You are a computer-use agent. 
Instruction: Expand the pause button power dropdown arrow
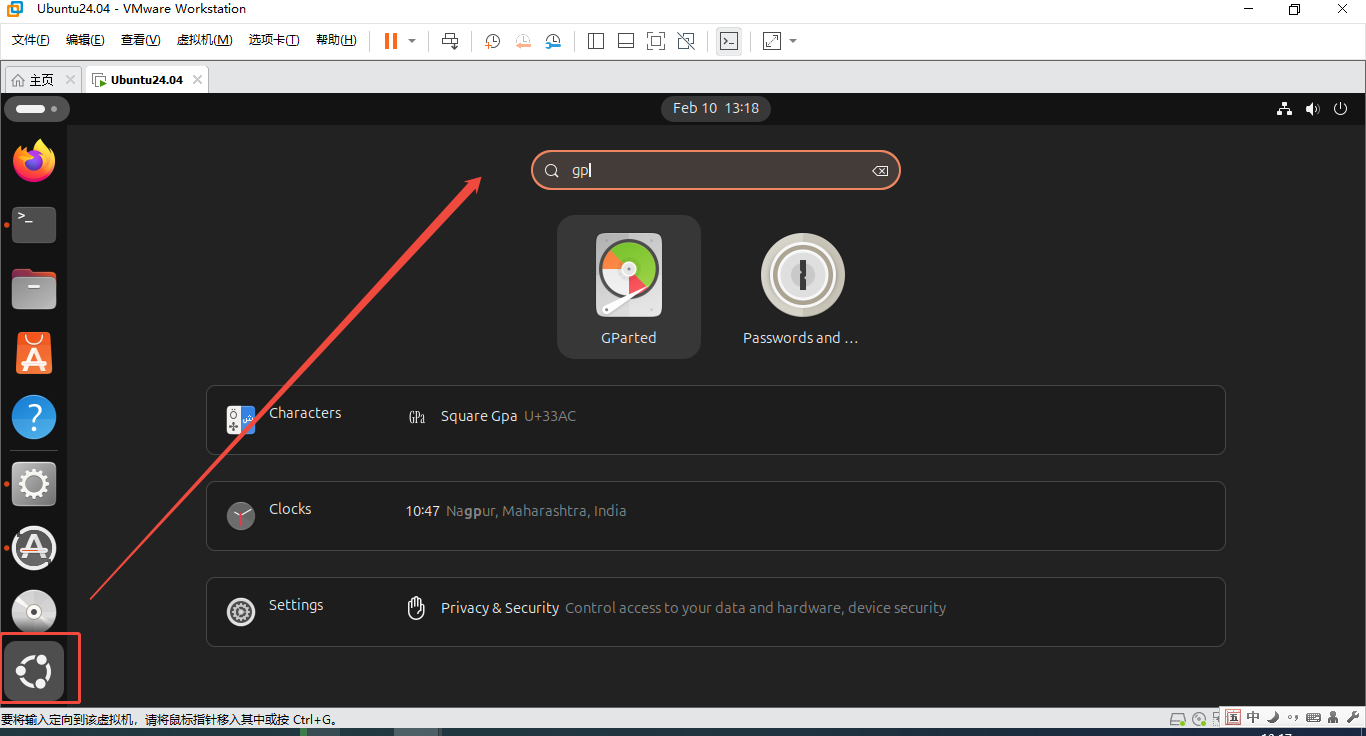(412, 41)
